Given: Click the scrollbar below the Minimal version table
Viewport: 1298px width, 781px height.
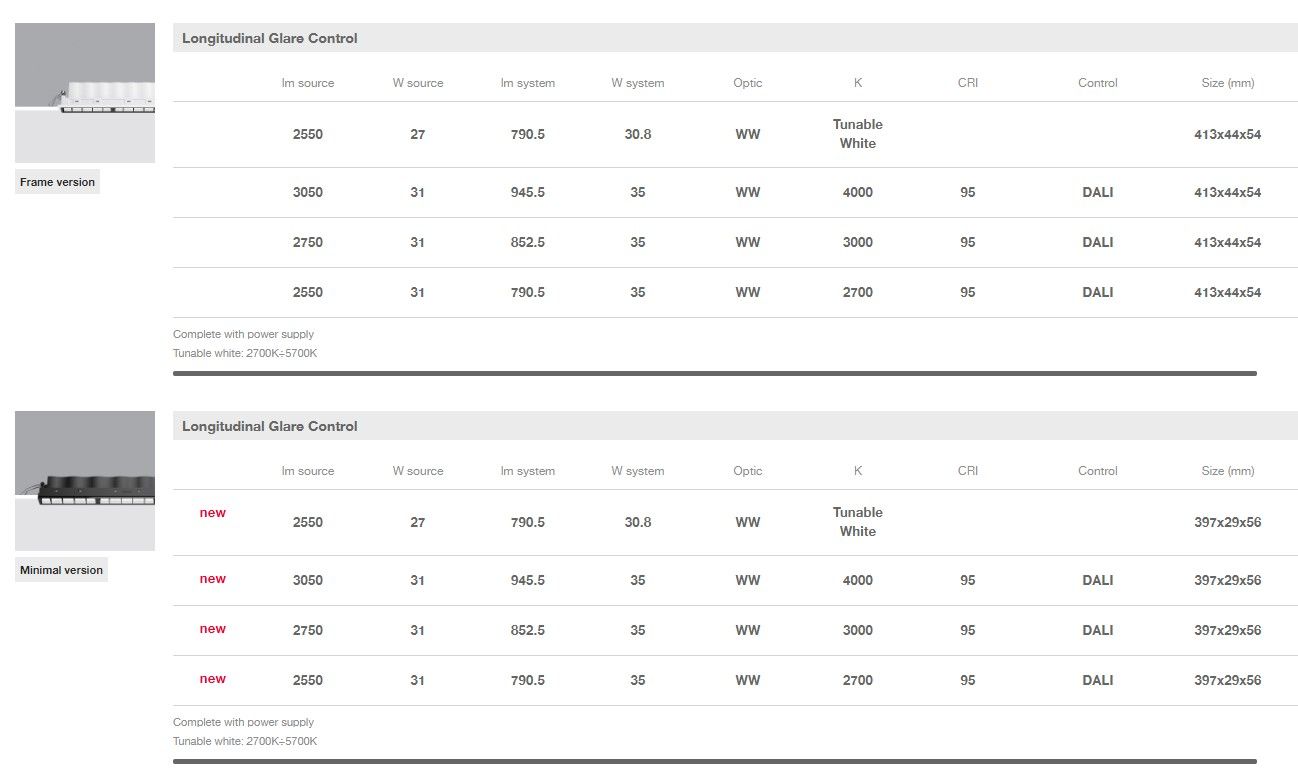Looking at the screenshot, I should (714, 761).
